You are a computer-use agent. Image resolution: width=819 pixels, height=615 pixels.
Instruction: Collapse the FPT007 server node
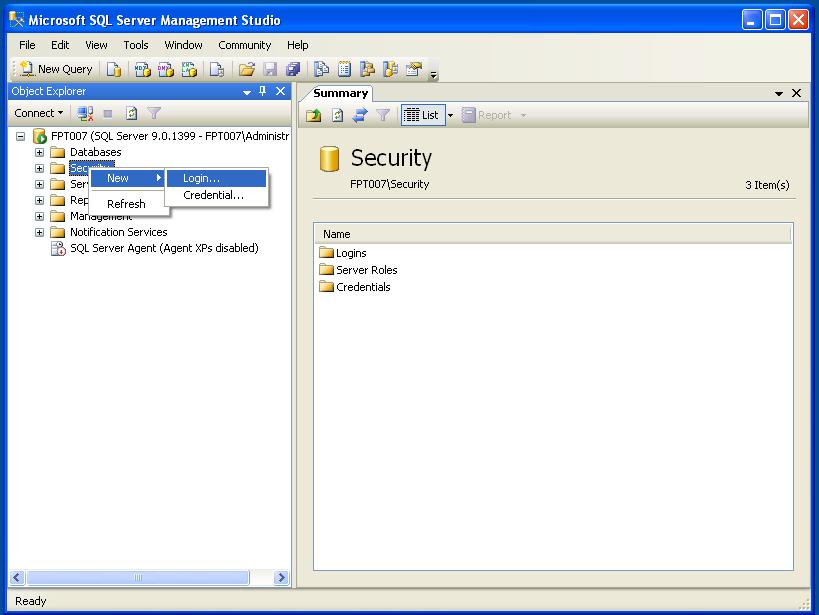pyautogui.click(x=20, y=136)
